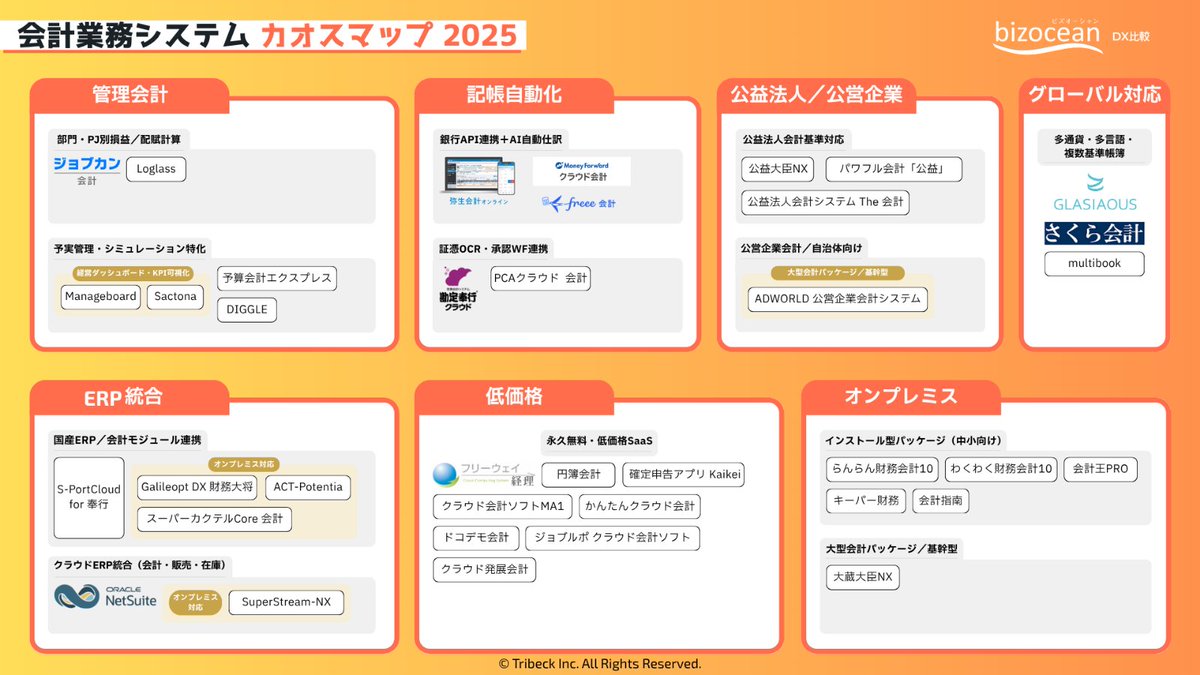The width and height of the screenshot is (1200, 675).
Task: Select the DIGGLE box
Action: coord(246,310)
